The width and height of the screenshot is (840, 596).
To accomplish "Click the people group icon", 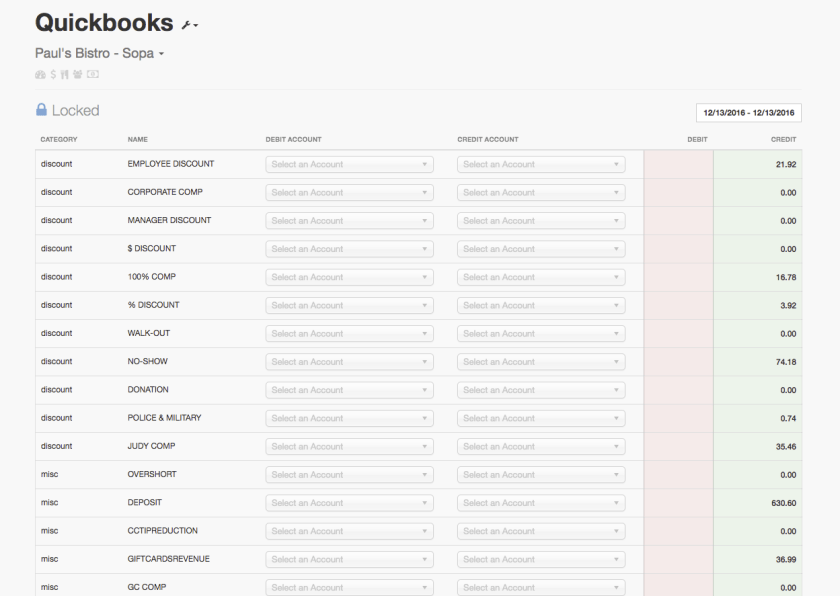I will click(77, 74).
